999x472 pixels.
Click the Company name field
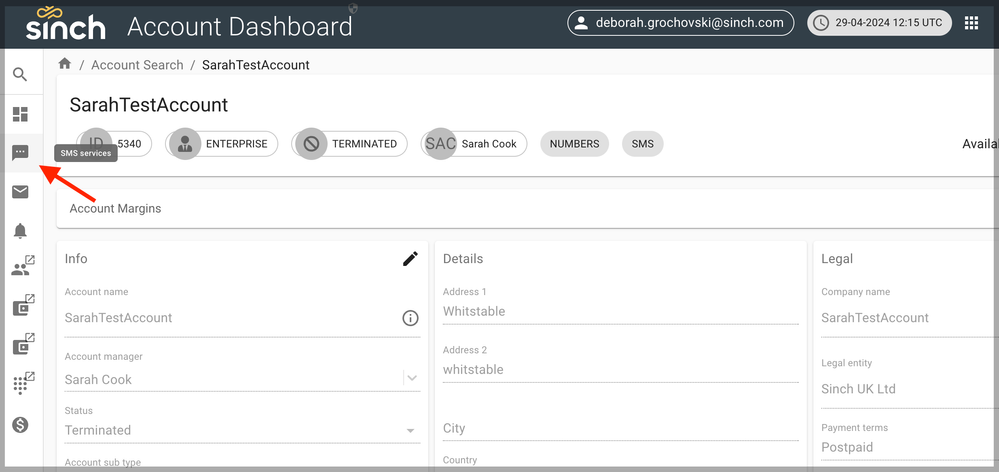coord(910,318)
